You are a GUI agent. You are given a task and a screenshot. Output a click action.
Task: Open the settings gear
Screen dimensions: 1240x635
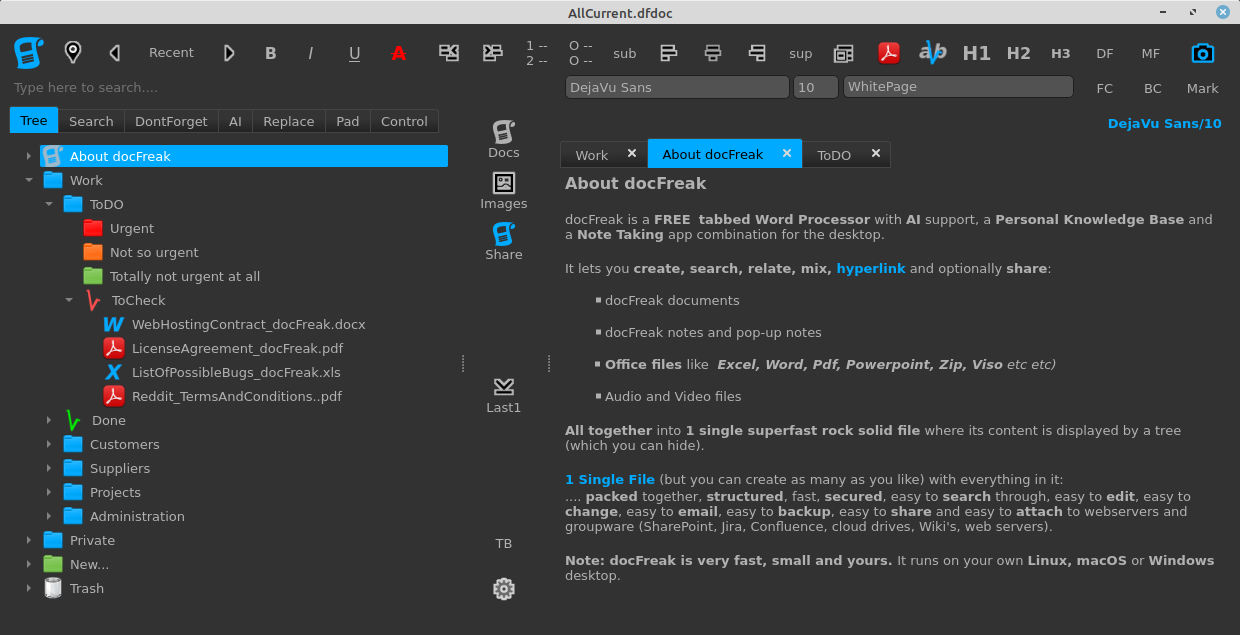click(x=503, y=589)
